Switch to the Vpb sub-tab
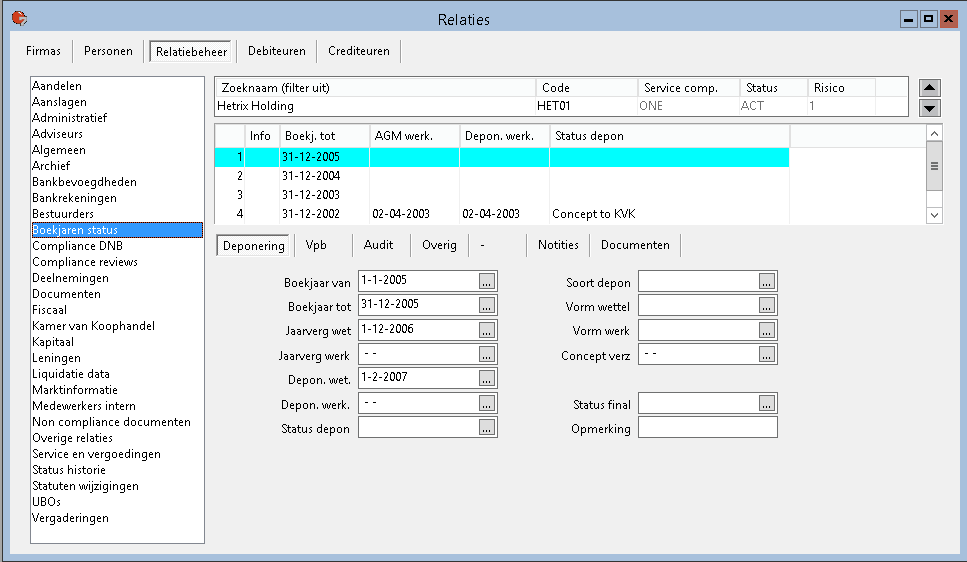Viewport: 967px width, 562px height. click(316, 245)
